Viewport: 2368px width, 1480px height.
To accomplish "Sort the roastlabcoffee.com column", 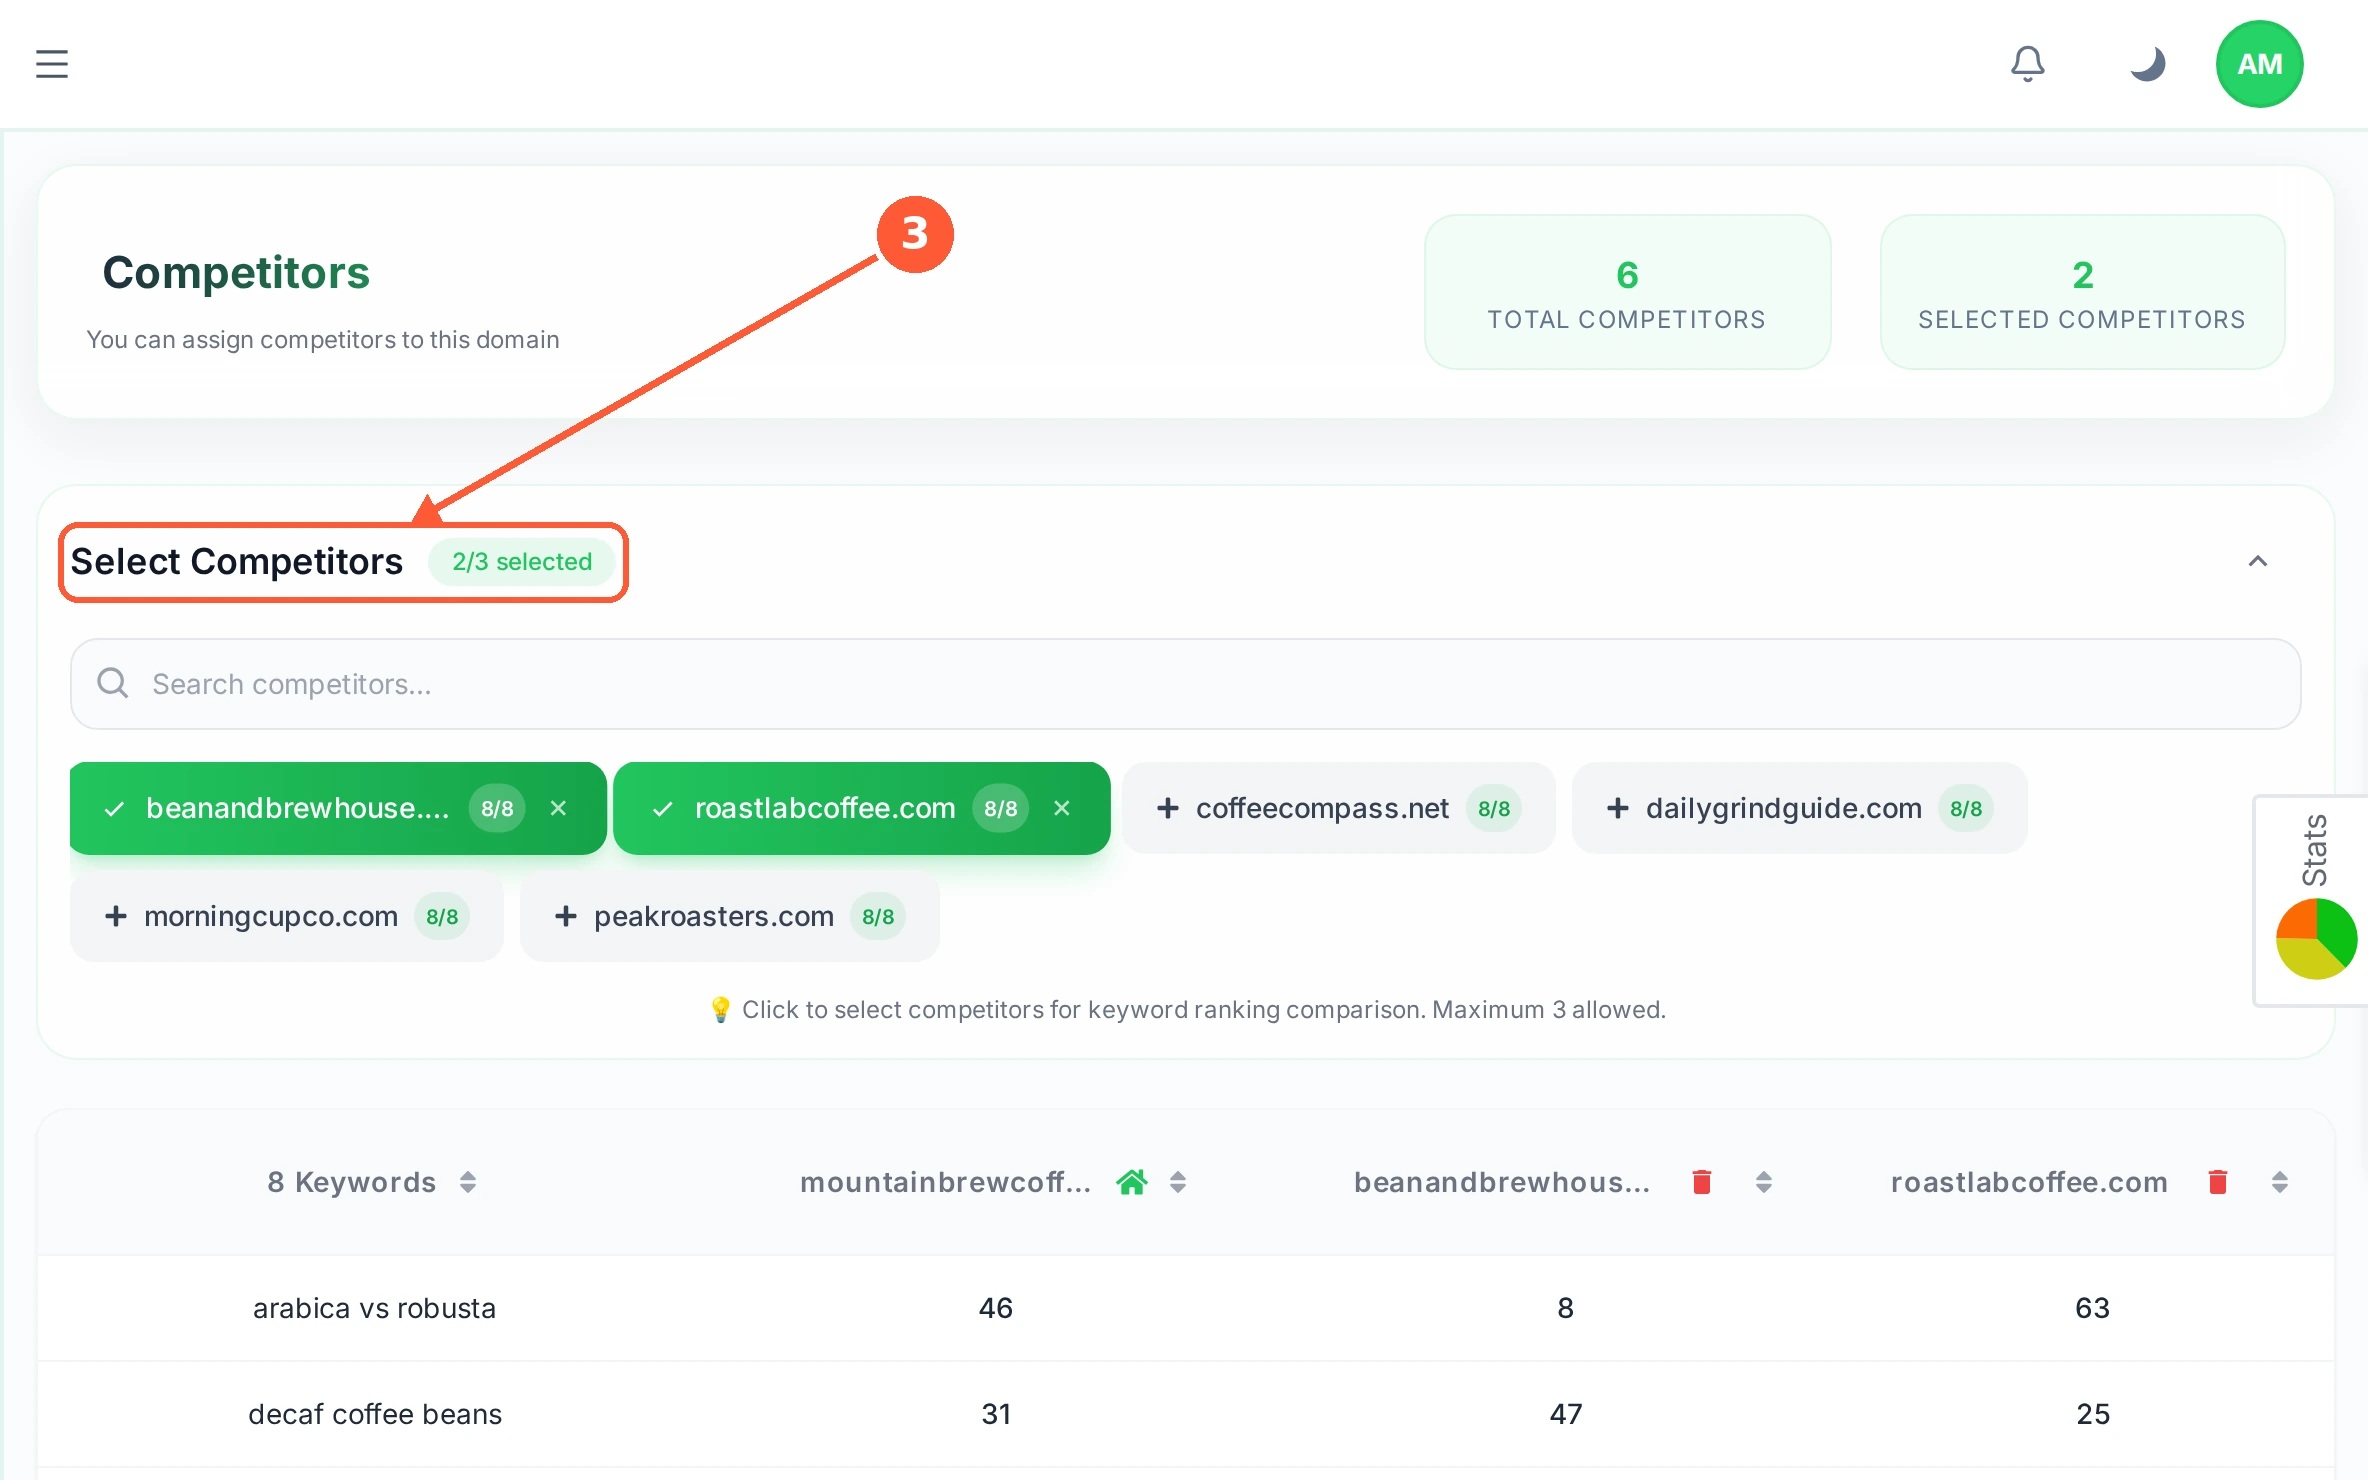I will (x=2280, y=1182).
